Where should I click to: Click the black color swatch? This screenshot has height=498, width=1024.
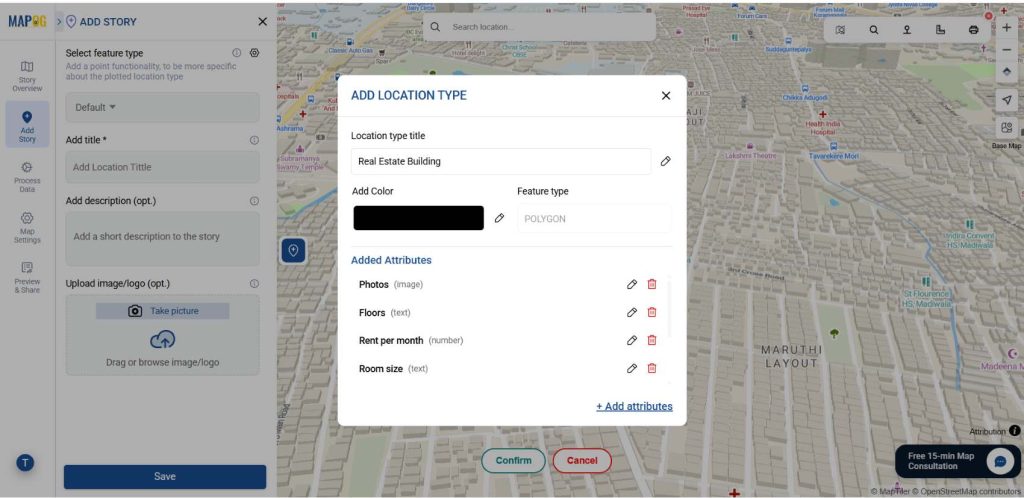pyautogui.click(x=418, y=218)
